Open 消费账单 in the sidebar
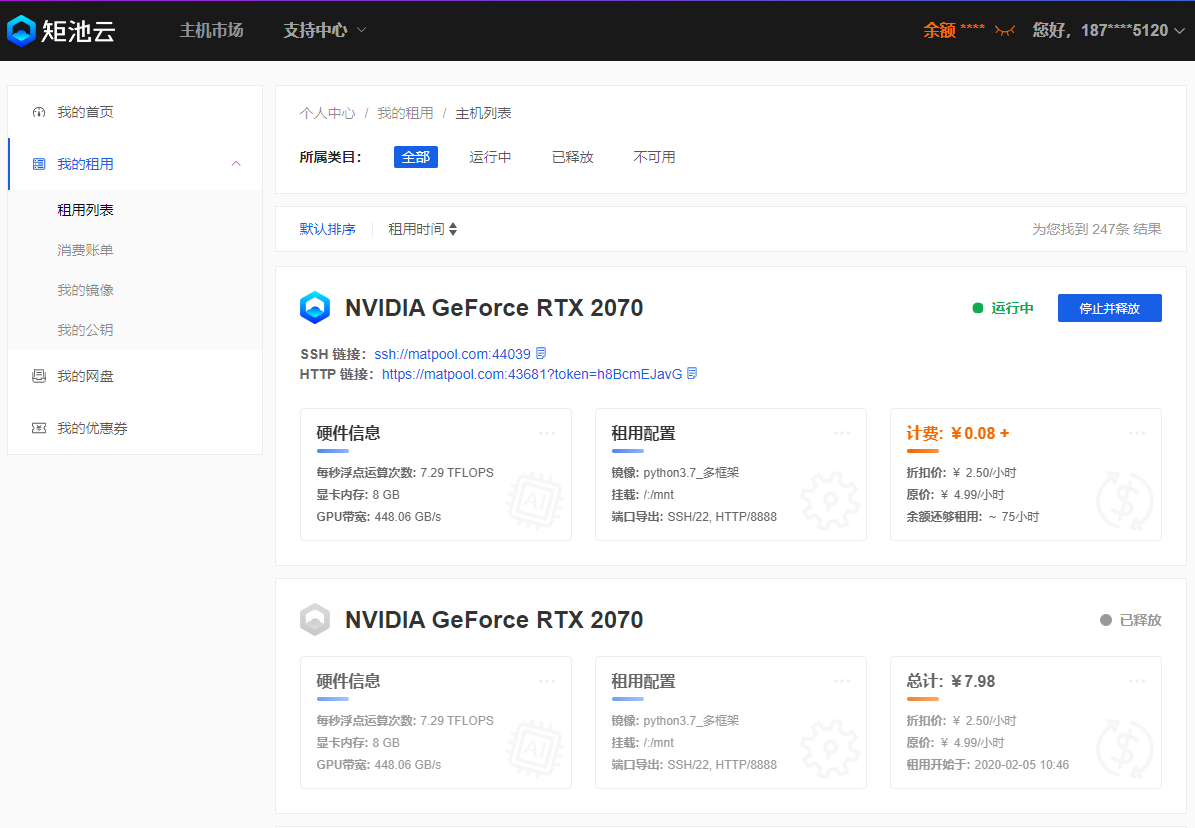The height and width of the screenshot is (828, 1195). point(85,250)
